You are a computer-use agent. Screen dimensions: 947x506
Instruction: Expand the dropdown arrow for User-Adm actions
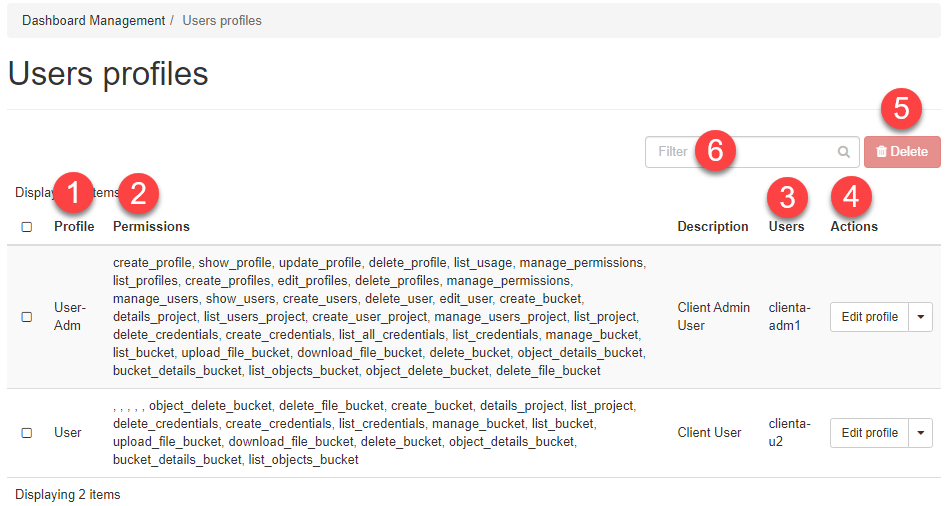click(x=920, y=317)
